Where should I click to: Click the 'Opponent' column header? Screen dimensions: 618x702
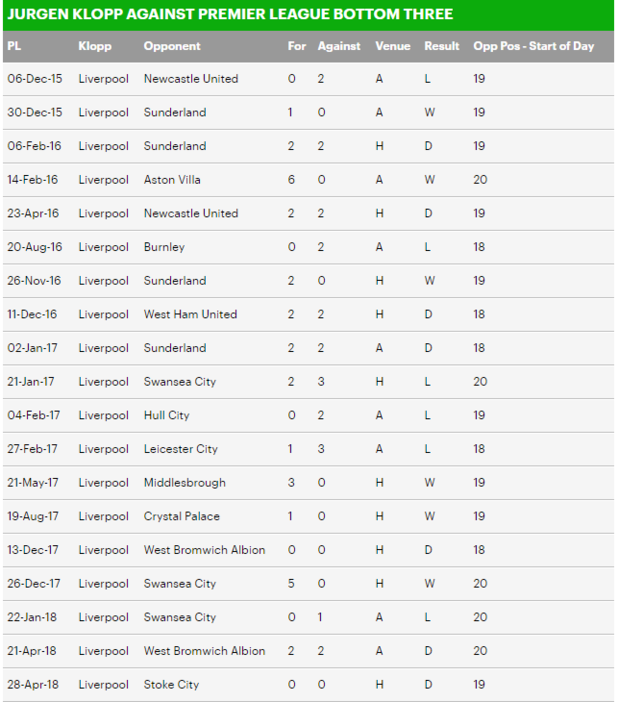pos(172,46)
